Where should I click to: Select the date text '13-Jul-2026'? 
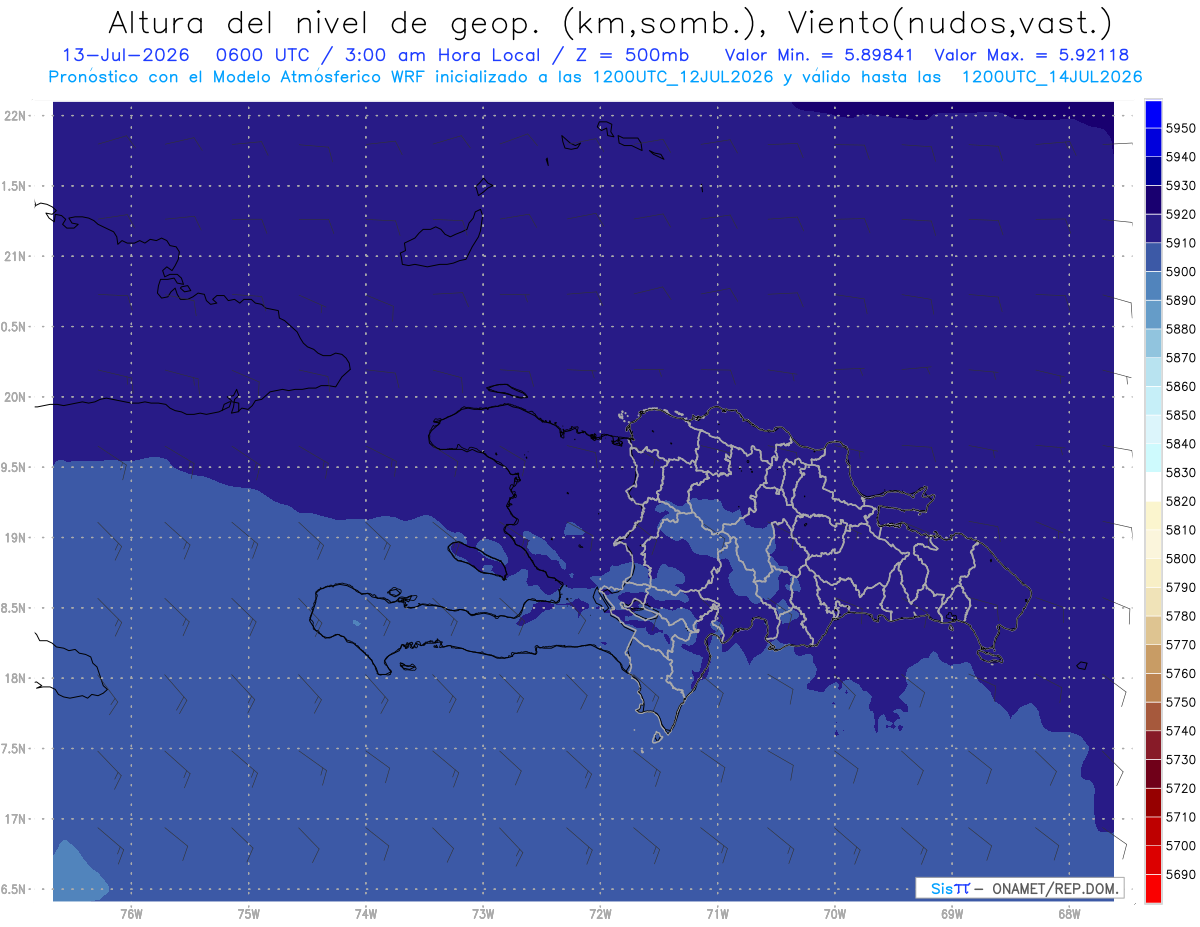[126, 56]
